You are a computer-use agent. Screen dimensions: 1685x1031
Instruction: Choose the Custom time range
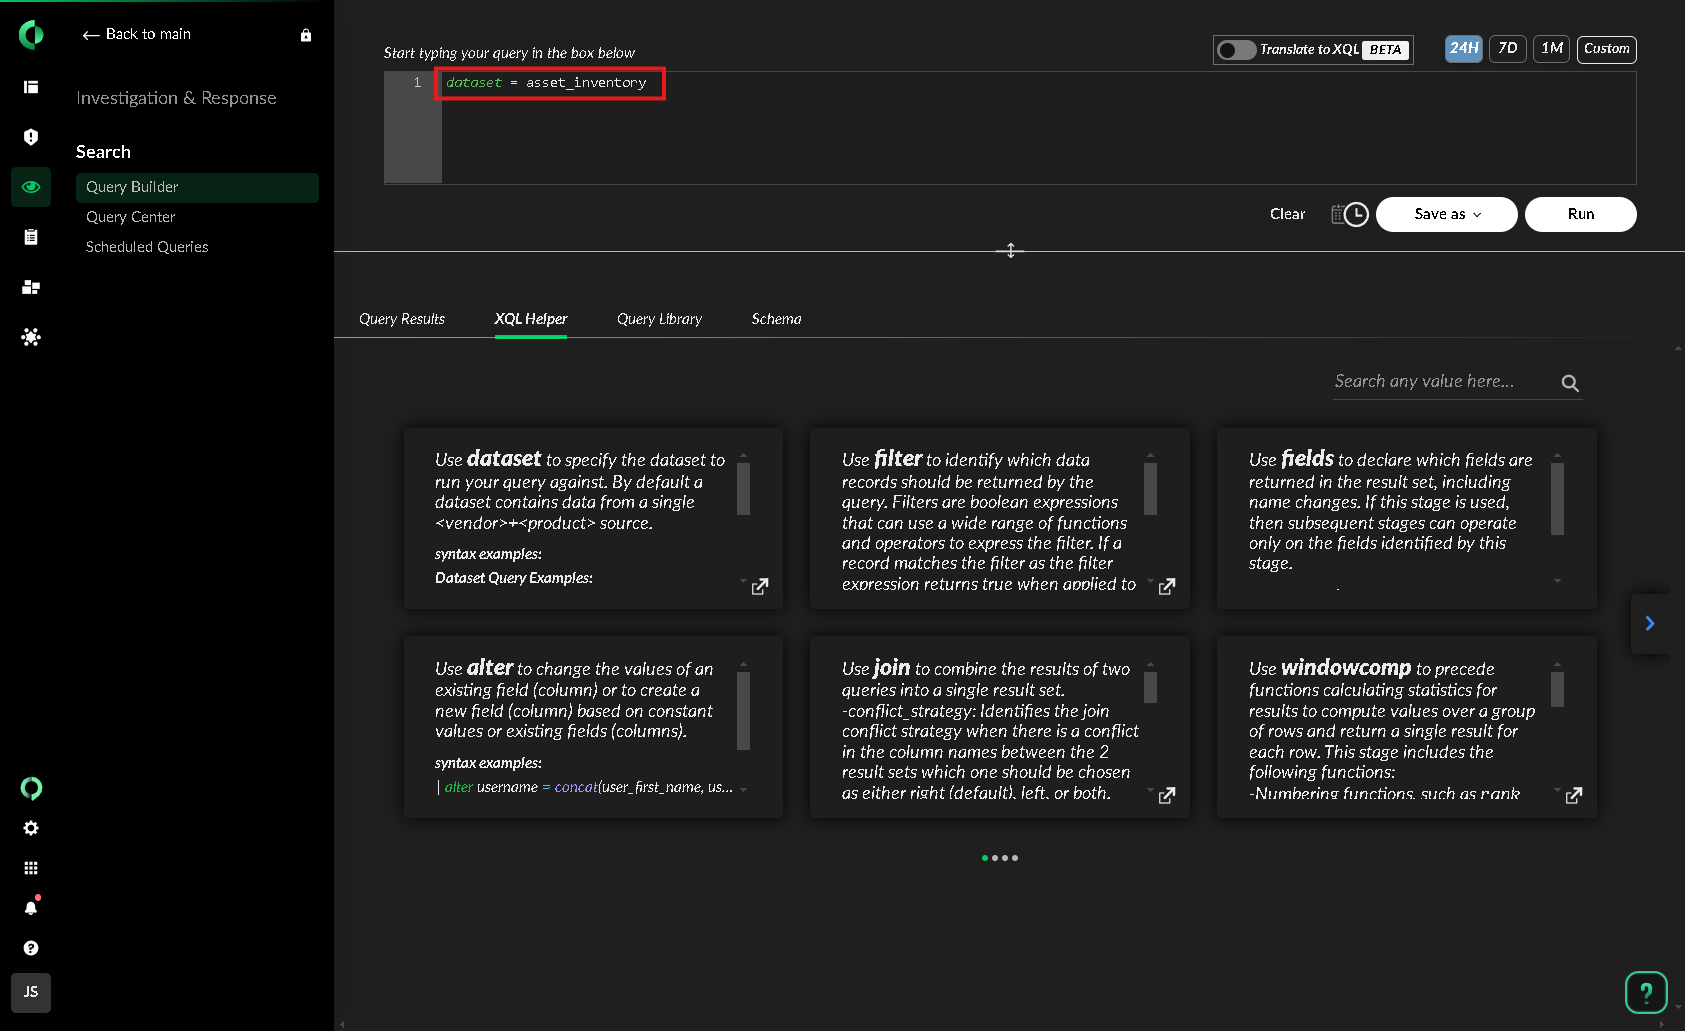point(1606,49)
